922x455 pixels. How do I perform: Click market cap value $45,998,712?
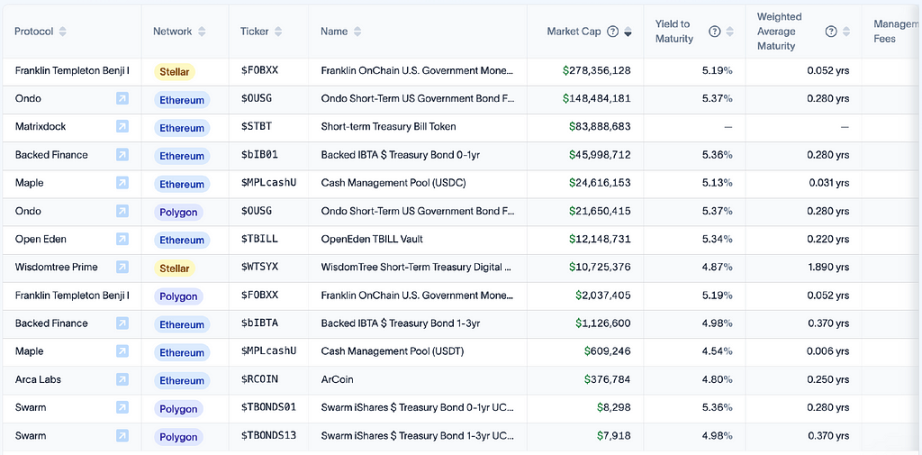tap(600, 155)
